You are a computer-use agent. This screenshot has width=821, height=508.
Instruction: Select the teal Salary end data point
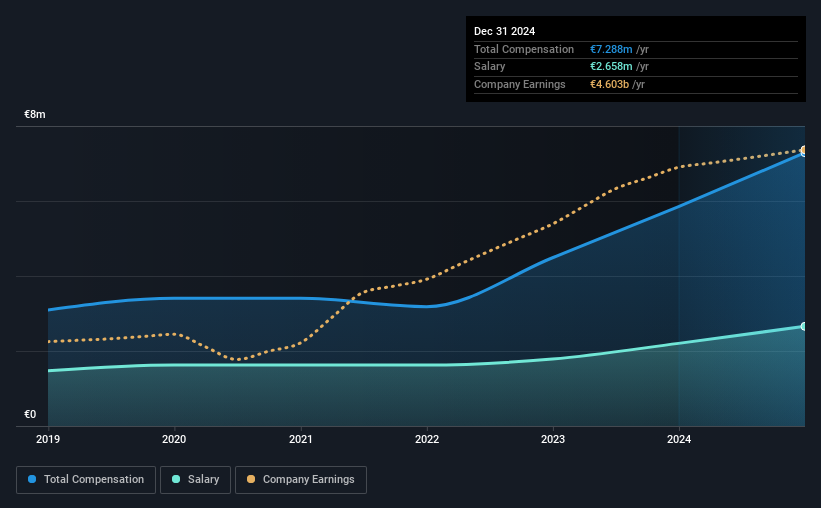tap(804, 326)
